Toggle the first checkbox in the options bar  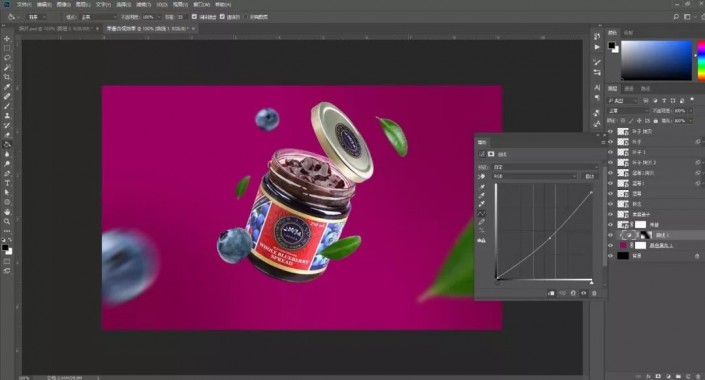pos(194,17)
